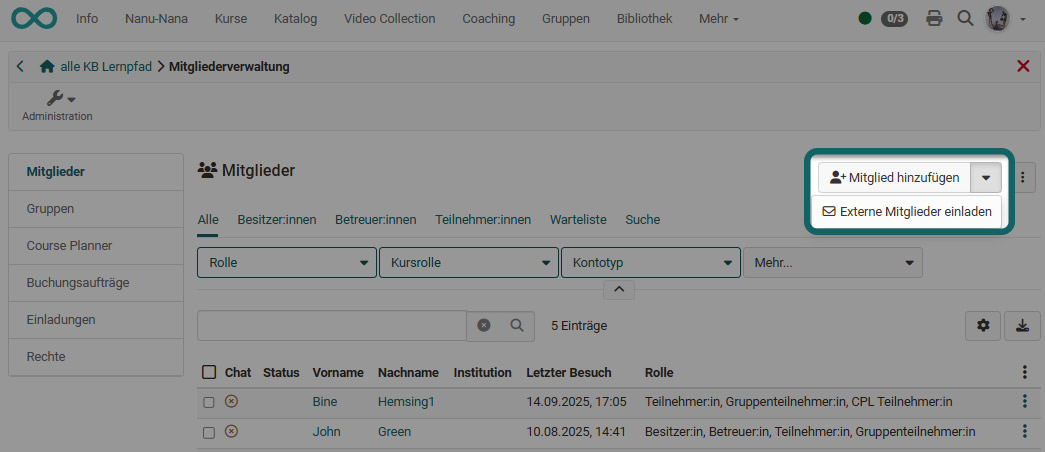Tick the checkbox for John Green
Screen dimensions: 1045x452
pyautogui.click(x=209, y=432)
